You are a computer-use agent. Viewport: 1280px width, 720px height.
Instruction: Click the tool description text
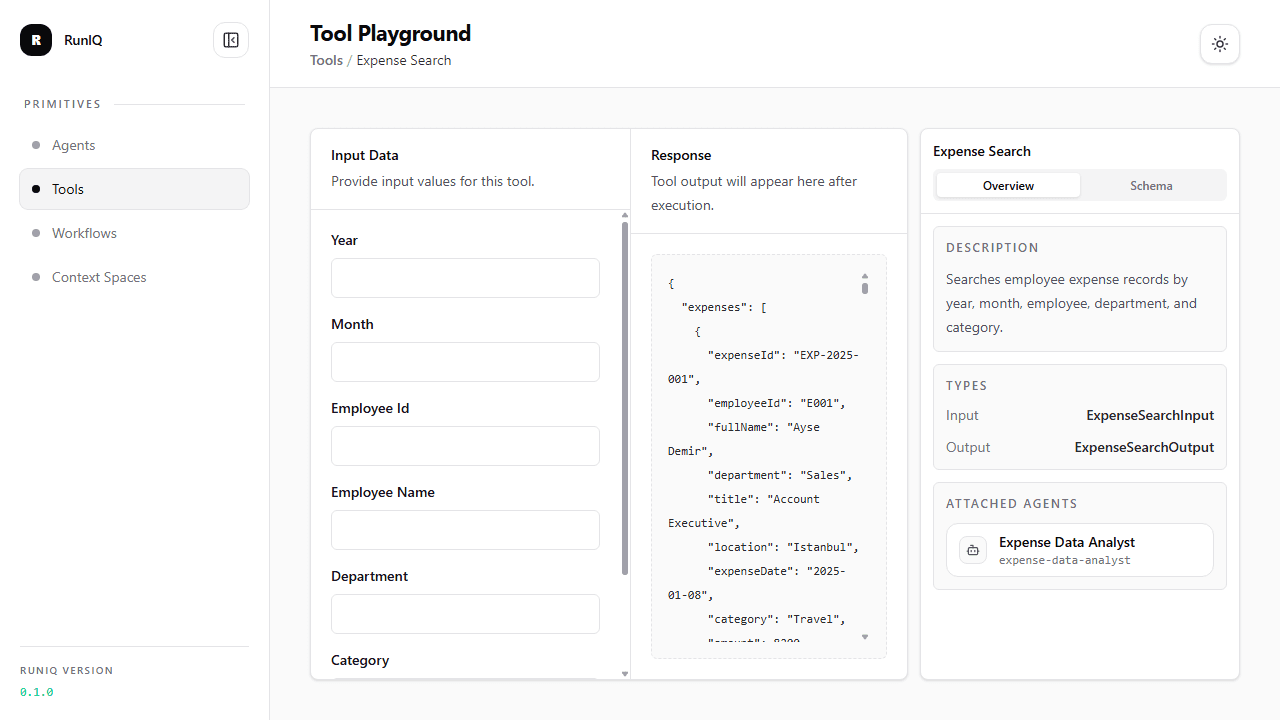pos(1072,303)
